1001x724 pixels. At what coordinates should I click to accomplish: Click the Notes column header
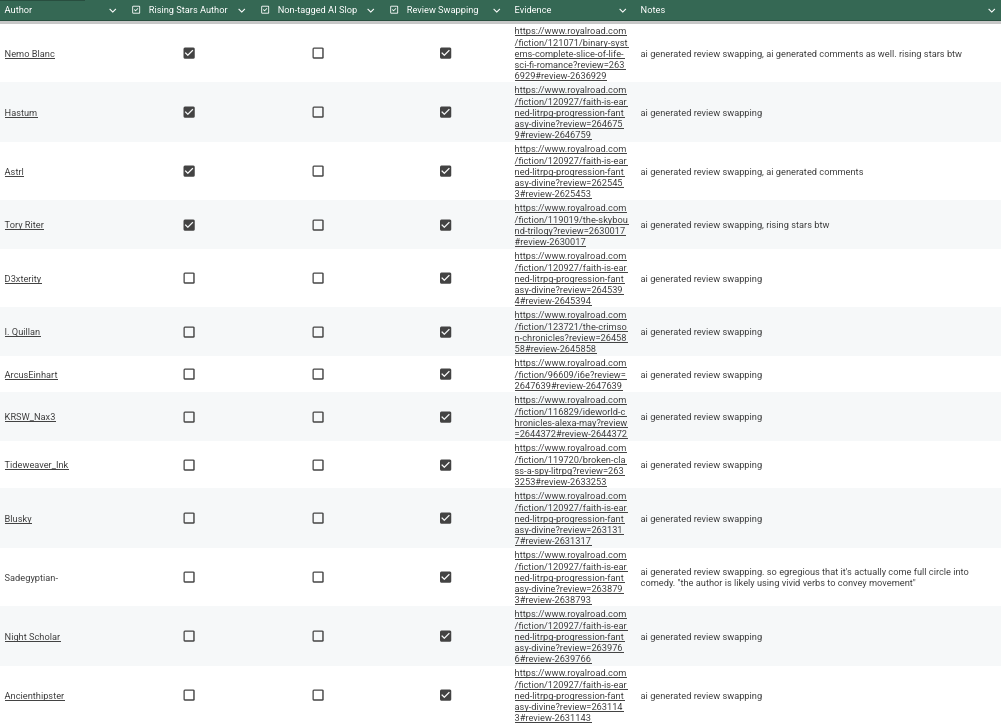pyautogui.click(x=652, y=10)
